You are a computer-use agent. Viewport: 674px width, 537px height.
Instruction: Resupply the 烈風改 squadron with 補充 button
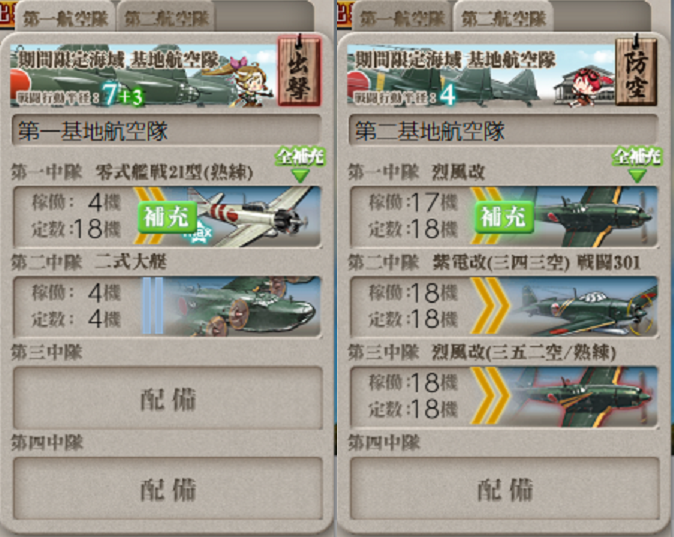(504, 217)
